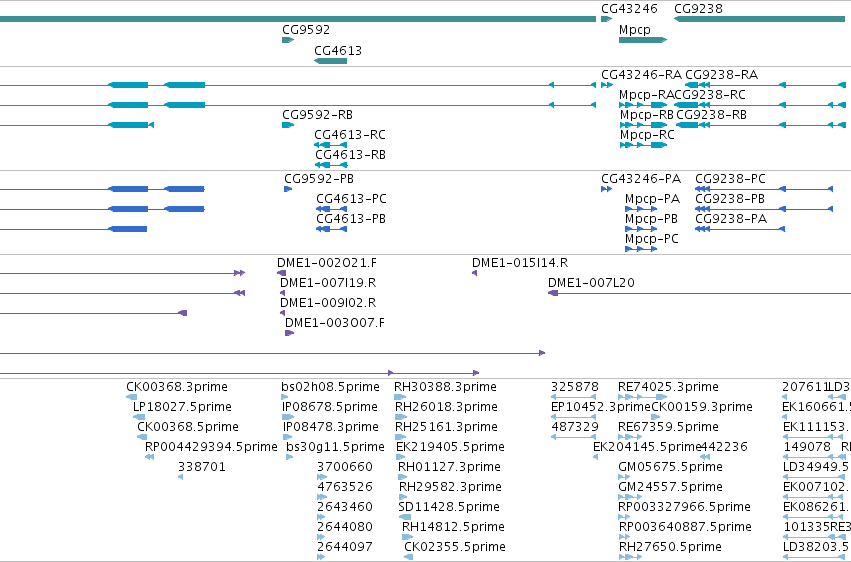Click EST IP08678.5prime
Viewport: 851px width, 562px height.
tap(331, 407)
